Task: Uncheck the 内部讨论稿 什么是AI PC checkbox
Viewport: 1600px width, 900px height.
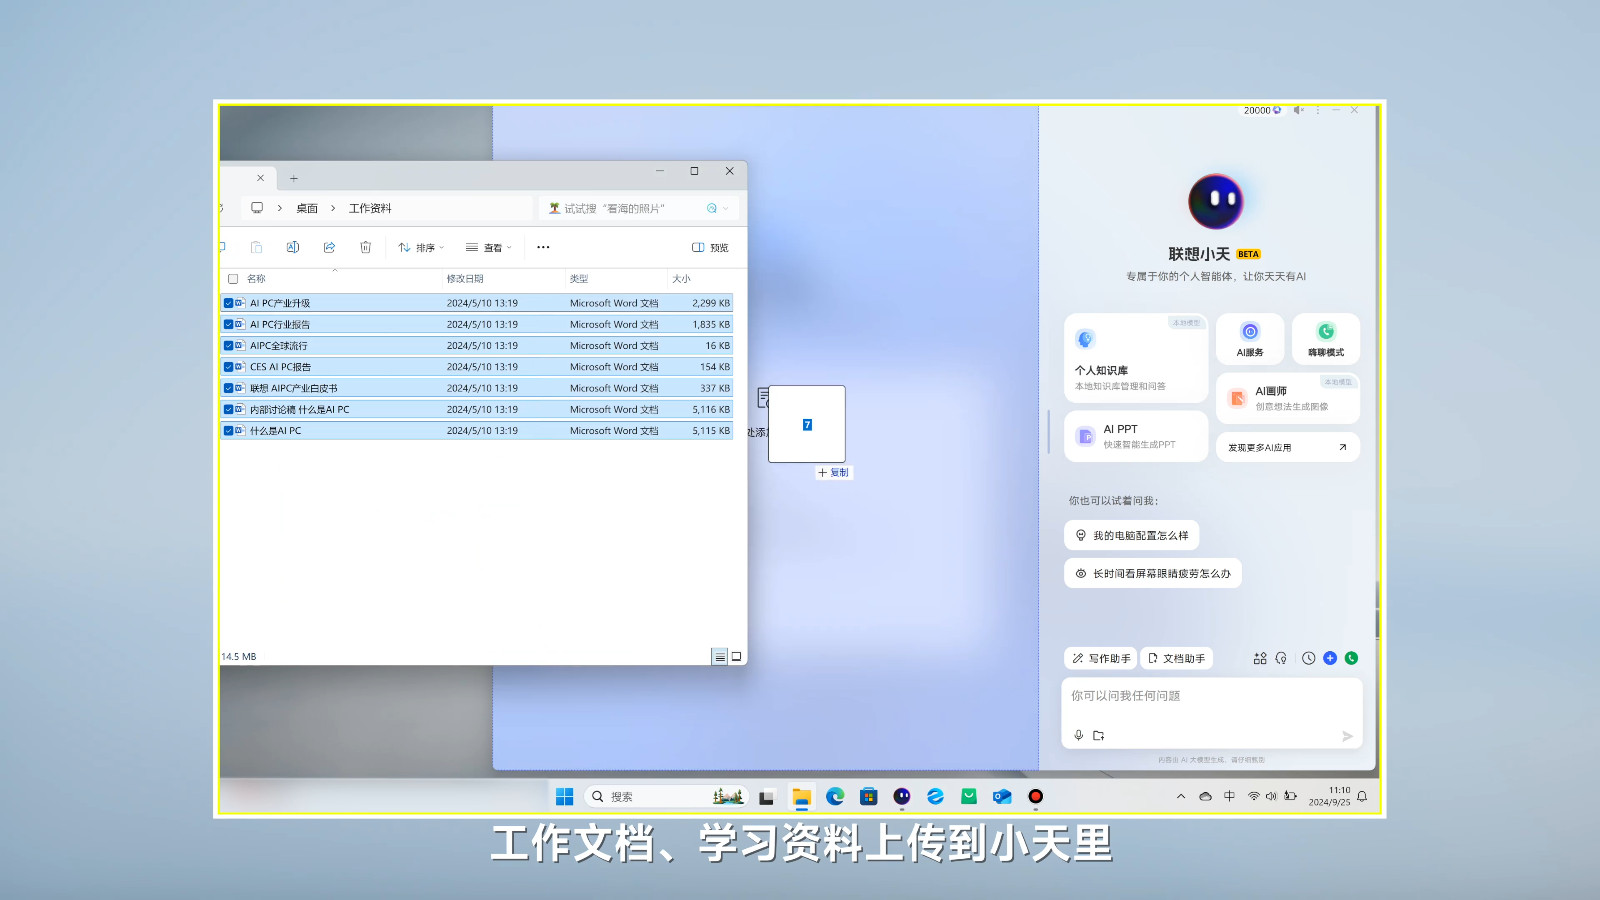Action: [x=228, y=409]
